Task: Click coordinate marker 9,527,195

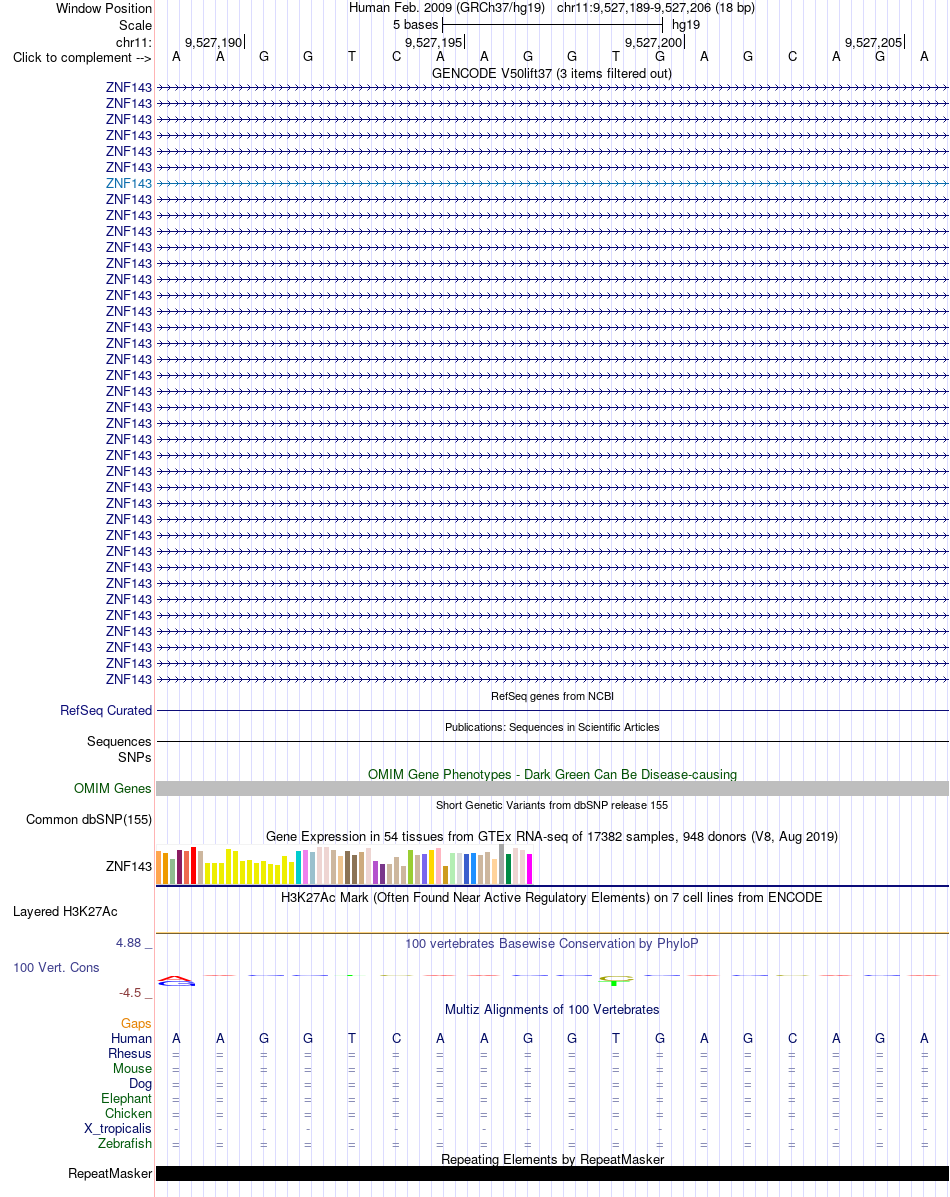Action: [434, 43]
